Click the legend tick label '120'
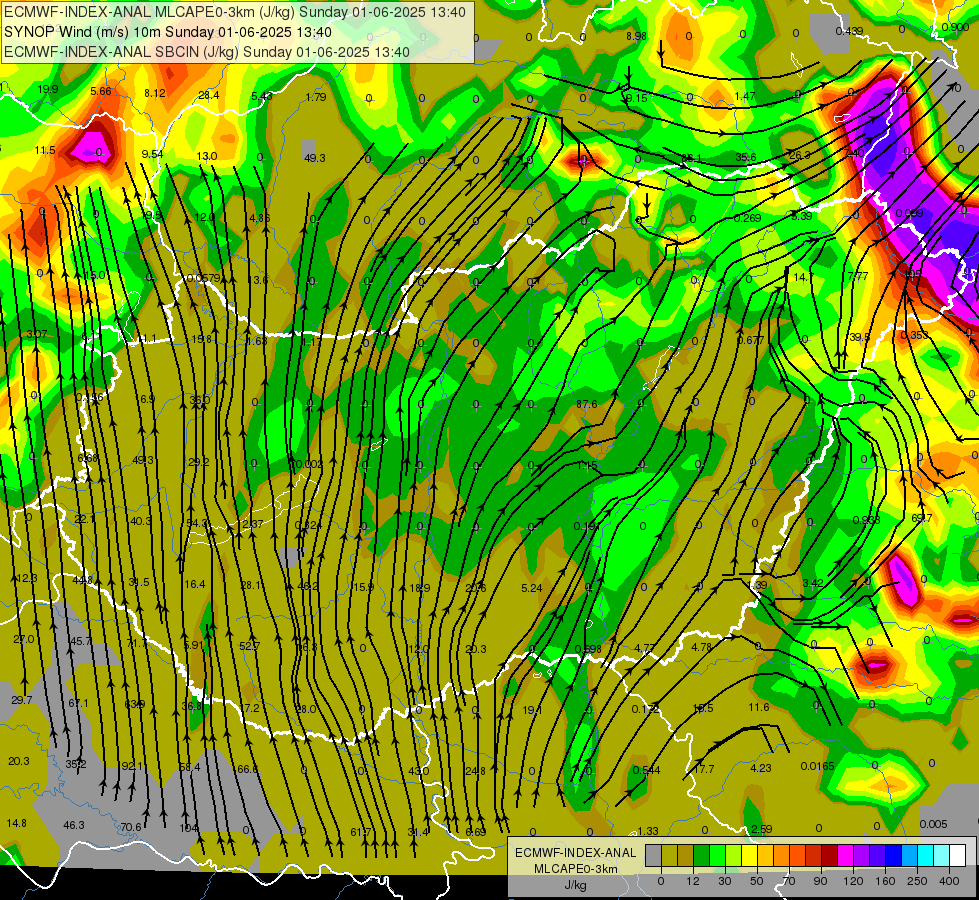 853,881
